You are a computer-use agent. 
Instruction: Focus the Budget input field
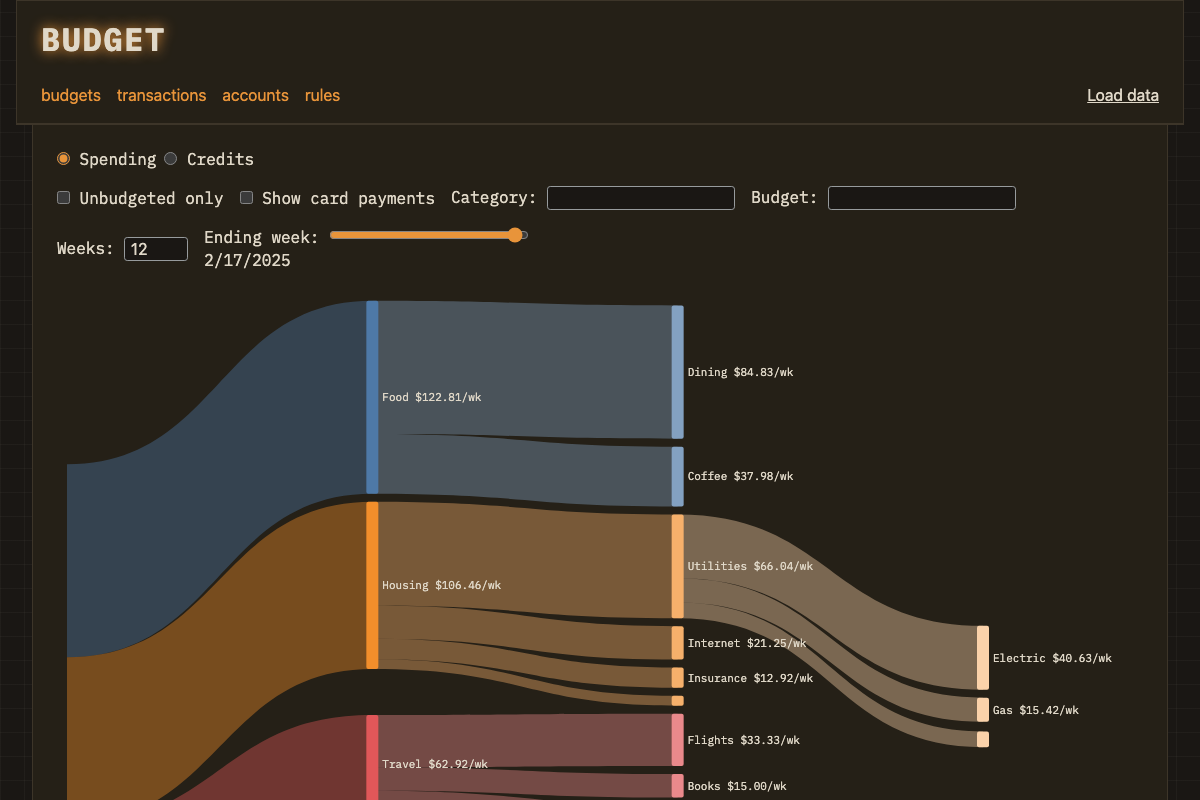click(x=922, y=198)
